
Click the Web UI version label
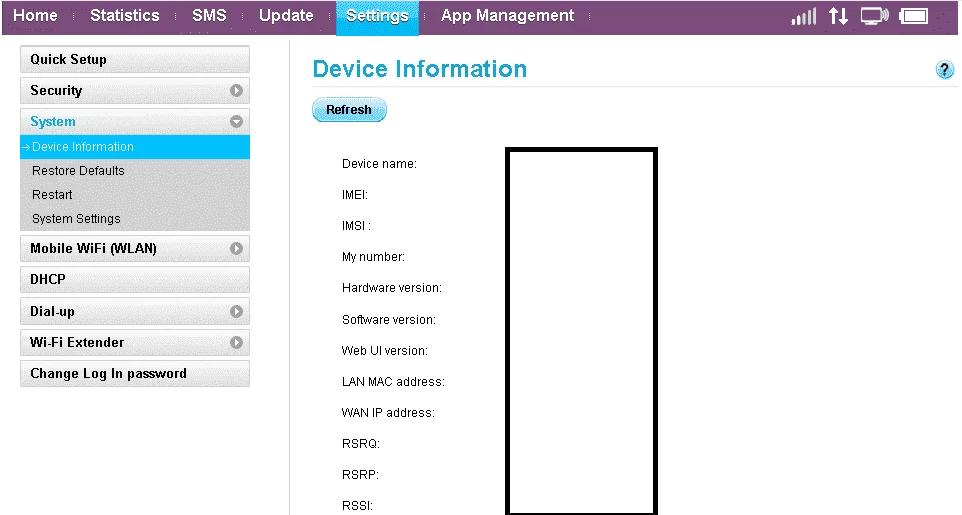385,351
